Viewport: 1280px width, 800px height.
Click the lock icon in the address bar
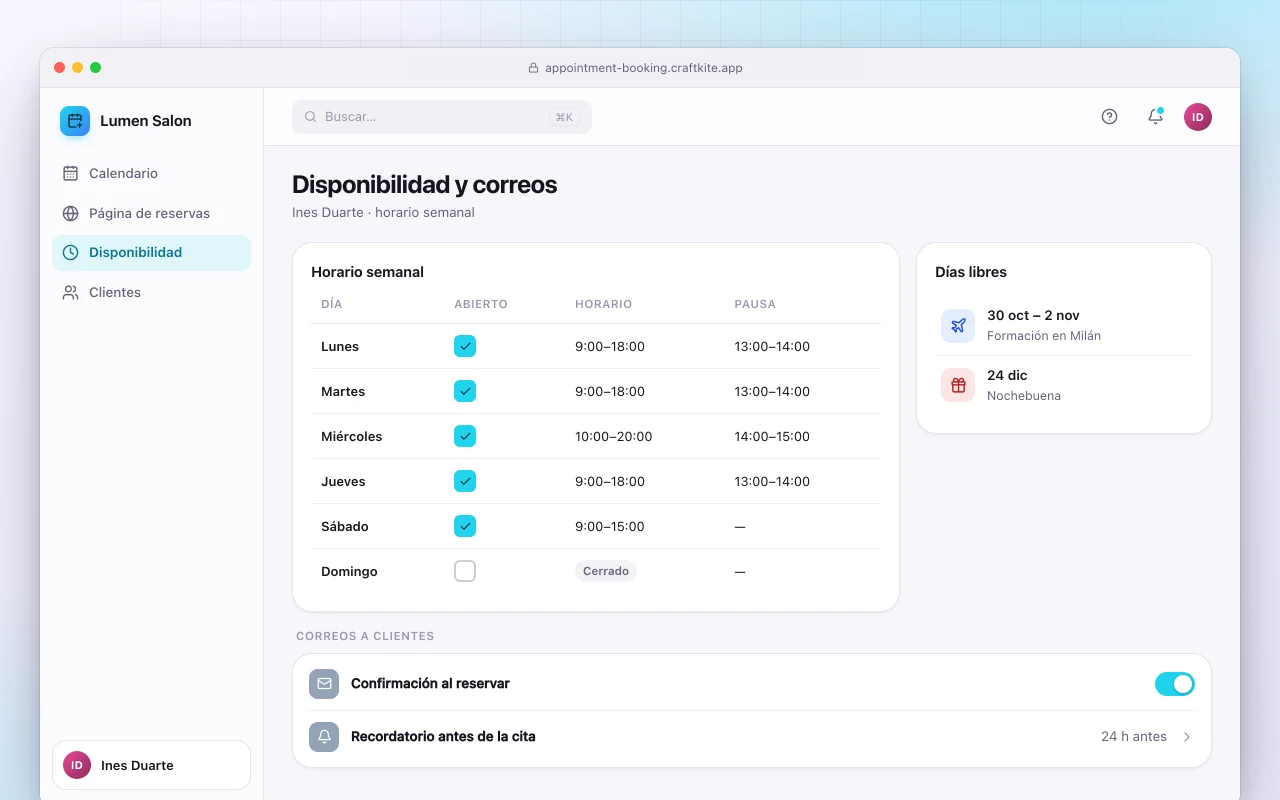(533, 68)
